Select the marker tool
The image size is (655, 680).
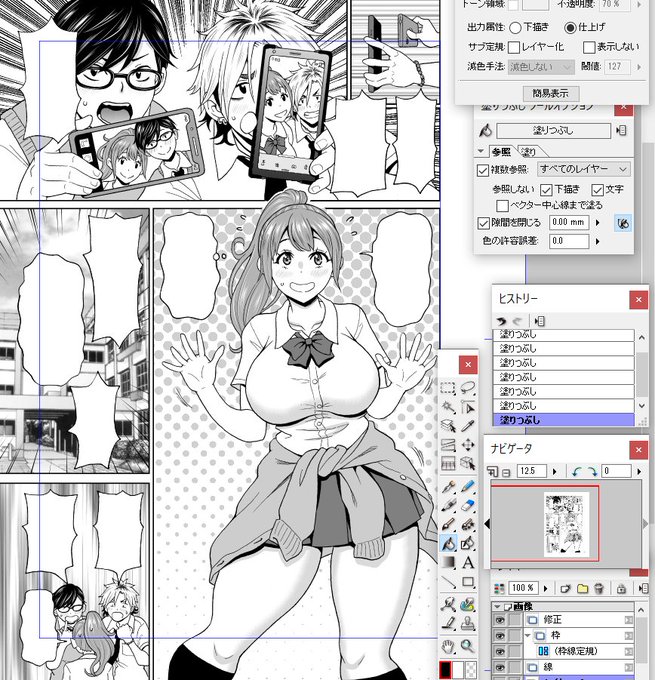448,506
